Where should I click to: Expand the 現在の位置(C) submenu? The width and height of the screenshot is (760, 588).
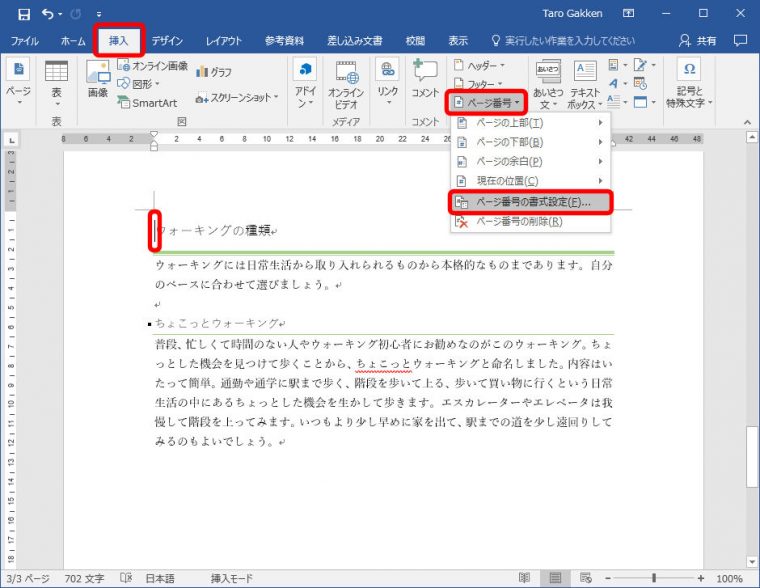(x=530, y=181)
